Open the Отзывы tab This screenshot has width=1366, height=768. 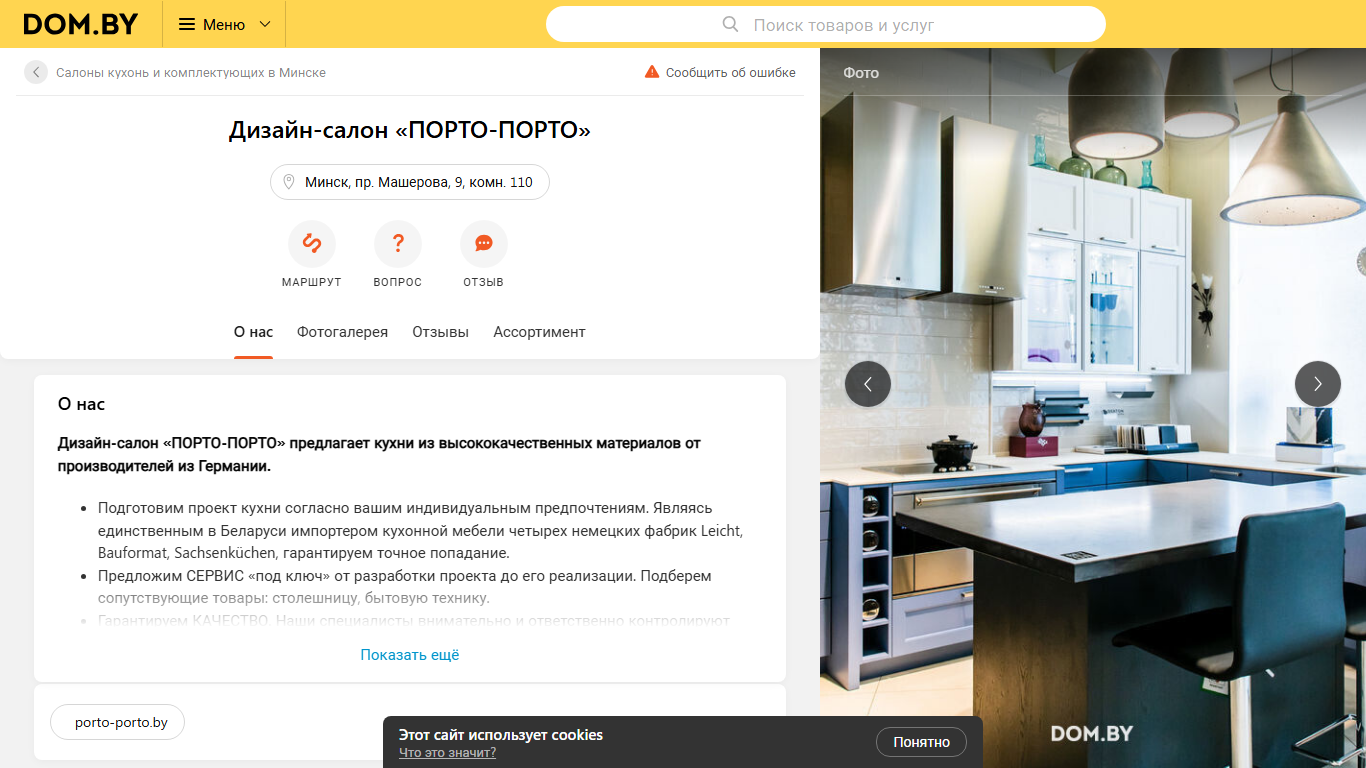tap(441, 332)
